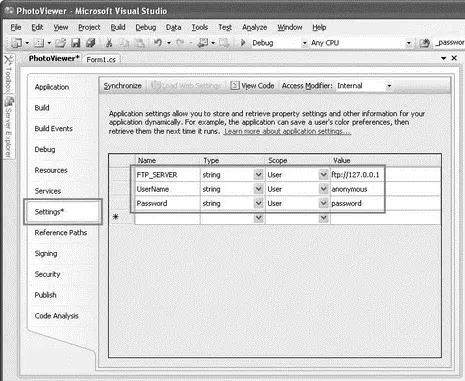
Task: Open the undo history dropdown arrow
Action: [x=169, y=43]
